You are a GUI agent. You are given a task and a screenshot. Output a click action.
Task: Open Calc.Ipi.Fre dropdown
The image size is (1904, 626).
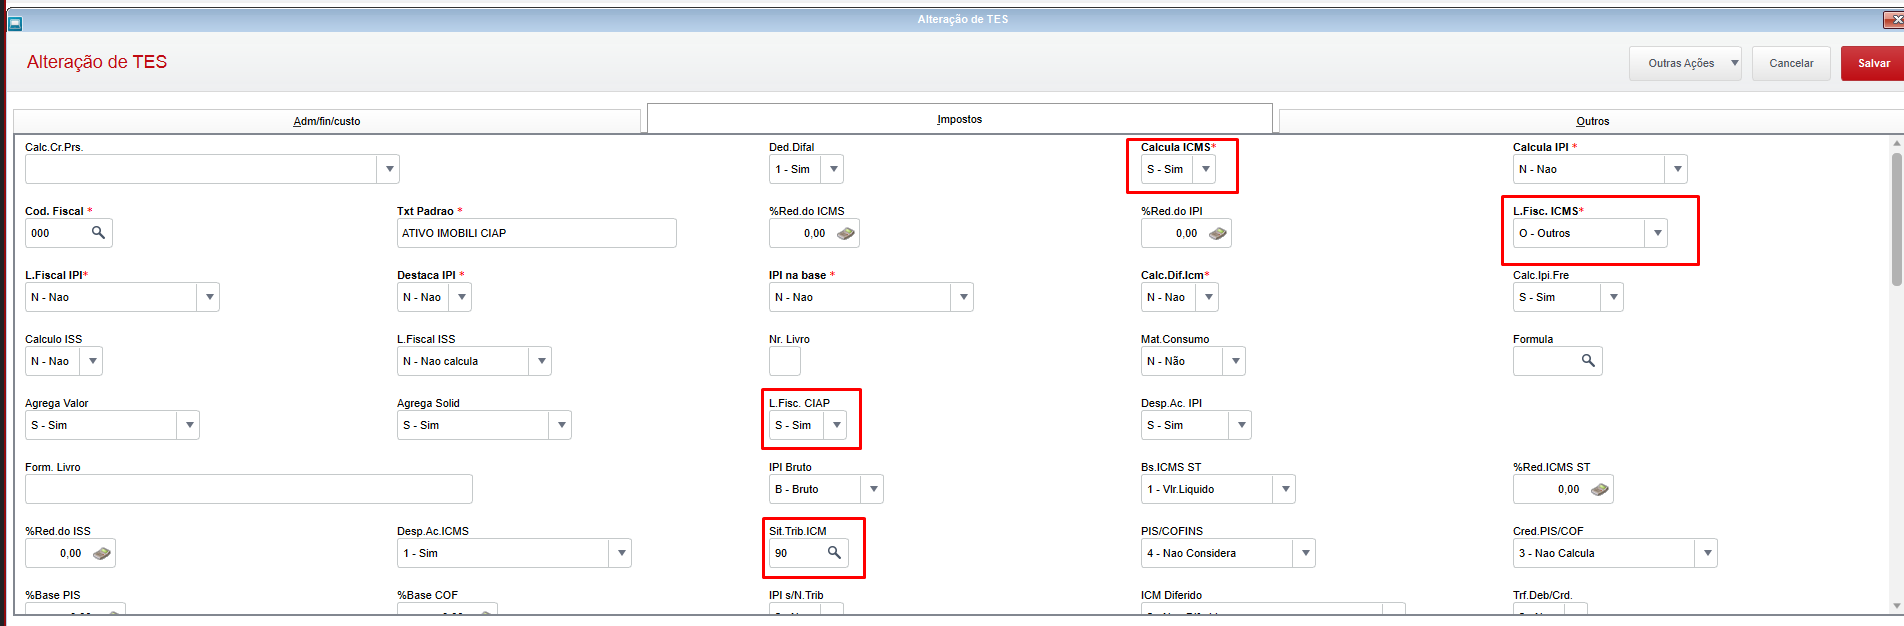(1613, 297)
